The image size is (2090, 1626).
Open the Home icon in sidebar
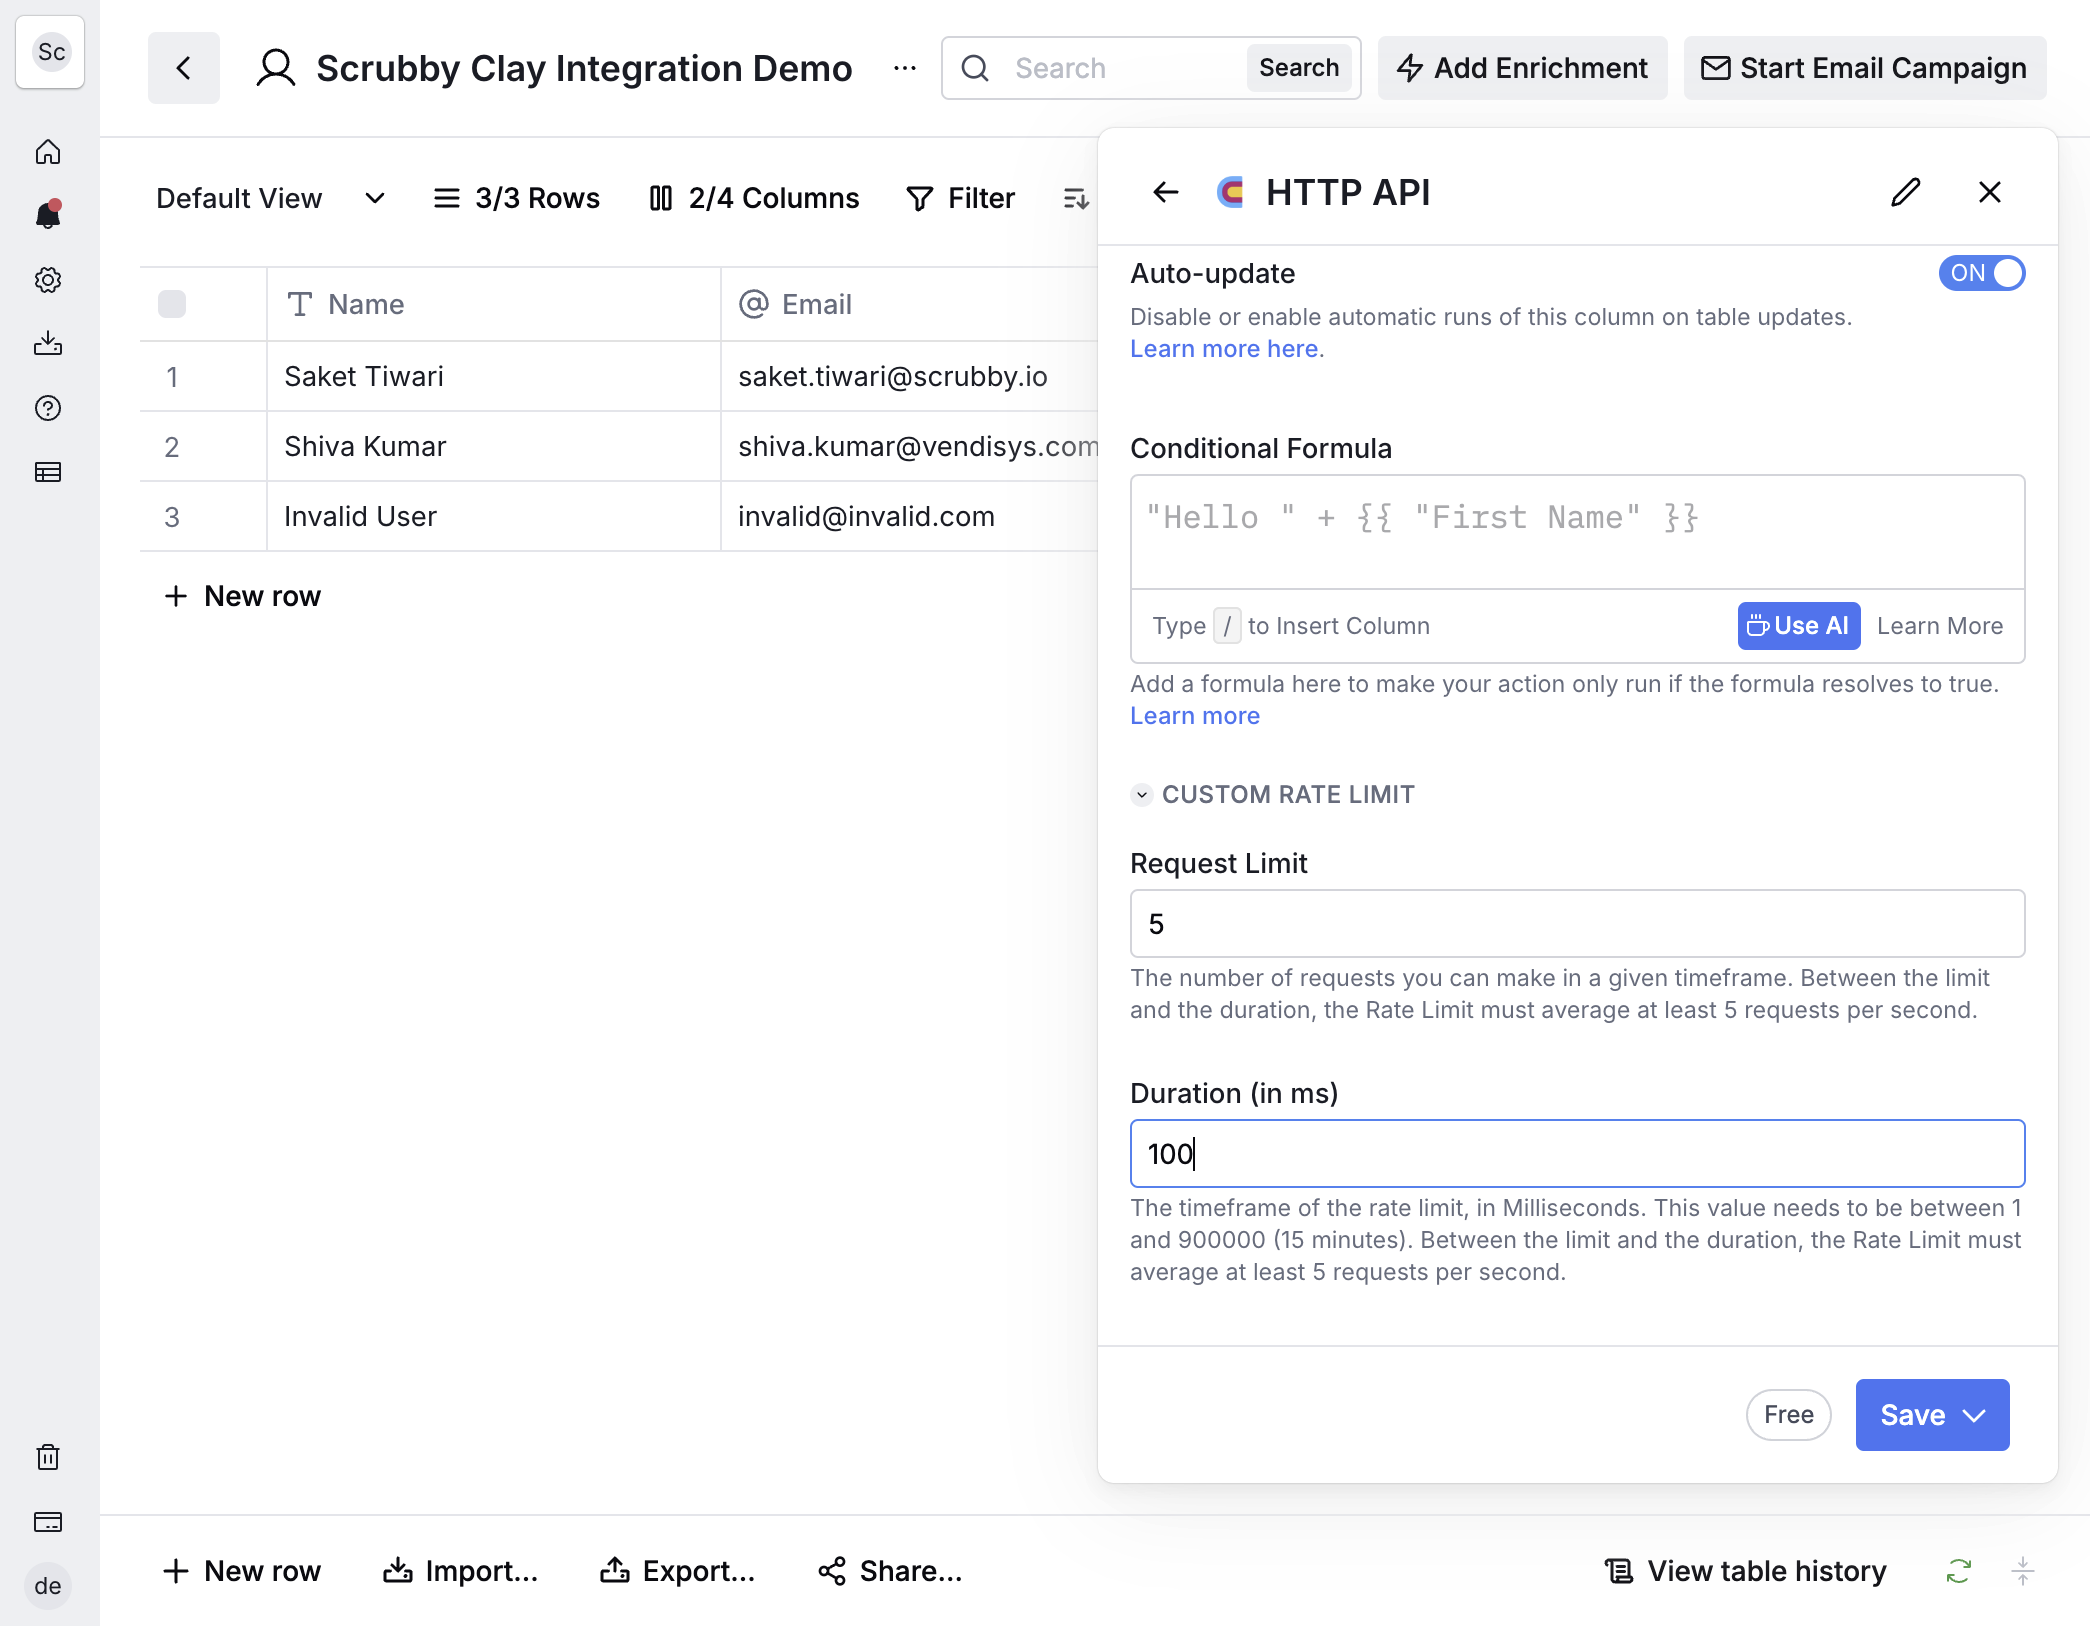(x=48, y=152)
